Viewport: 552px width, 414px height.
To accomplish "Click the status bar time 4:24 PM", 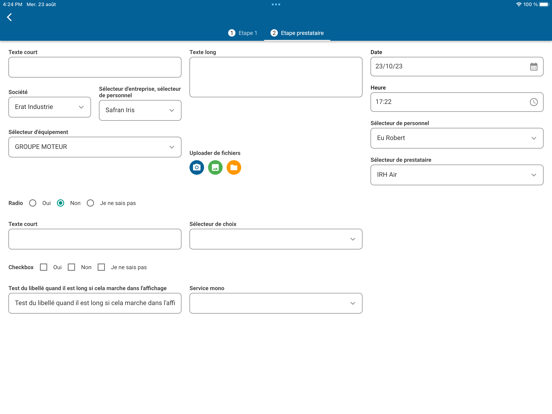I will (x=12, y=4).
